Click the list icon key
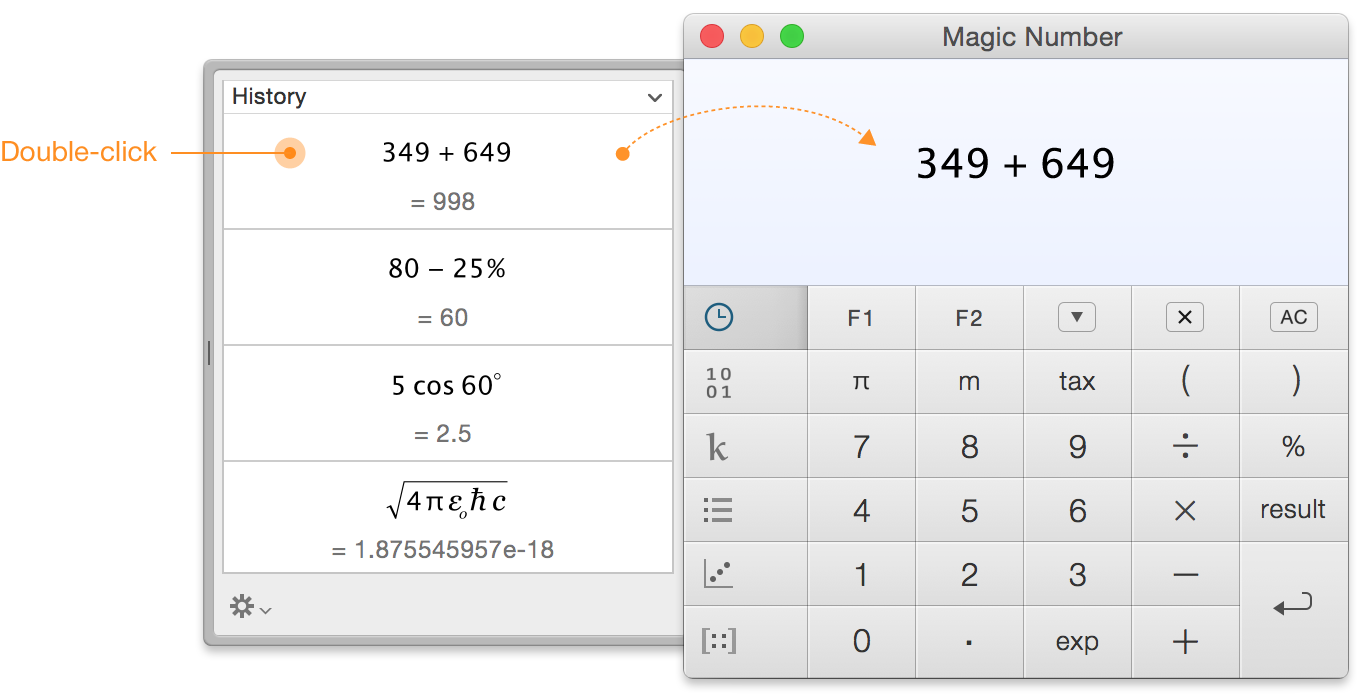This screenshot has width=1360, height=700. tap(745, 510)
